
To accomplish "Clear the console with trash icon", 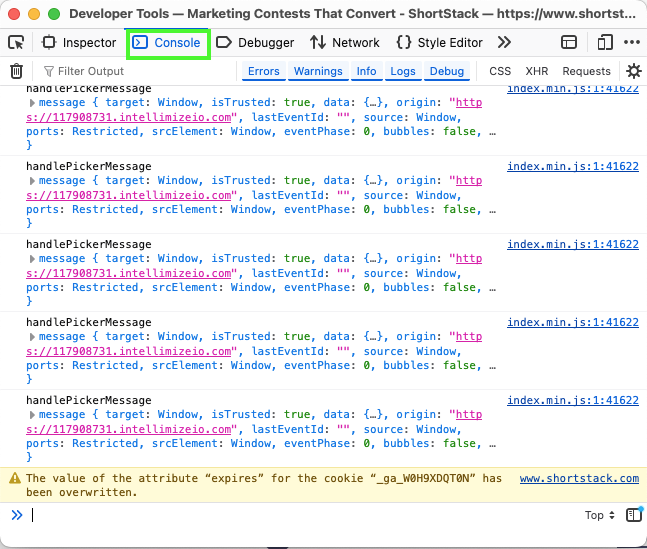I will coord(17,71).
